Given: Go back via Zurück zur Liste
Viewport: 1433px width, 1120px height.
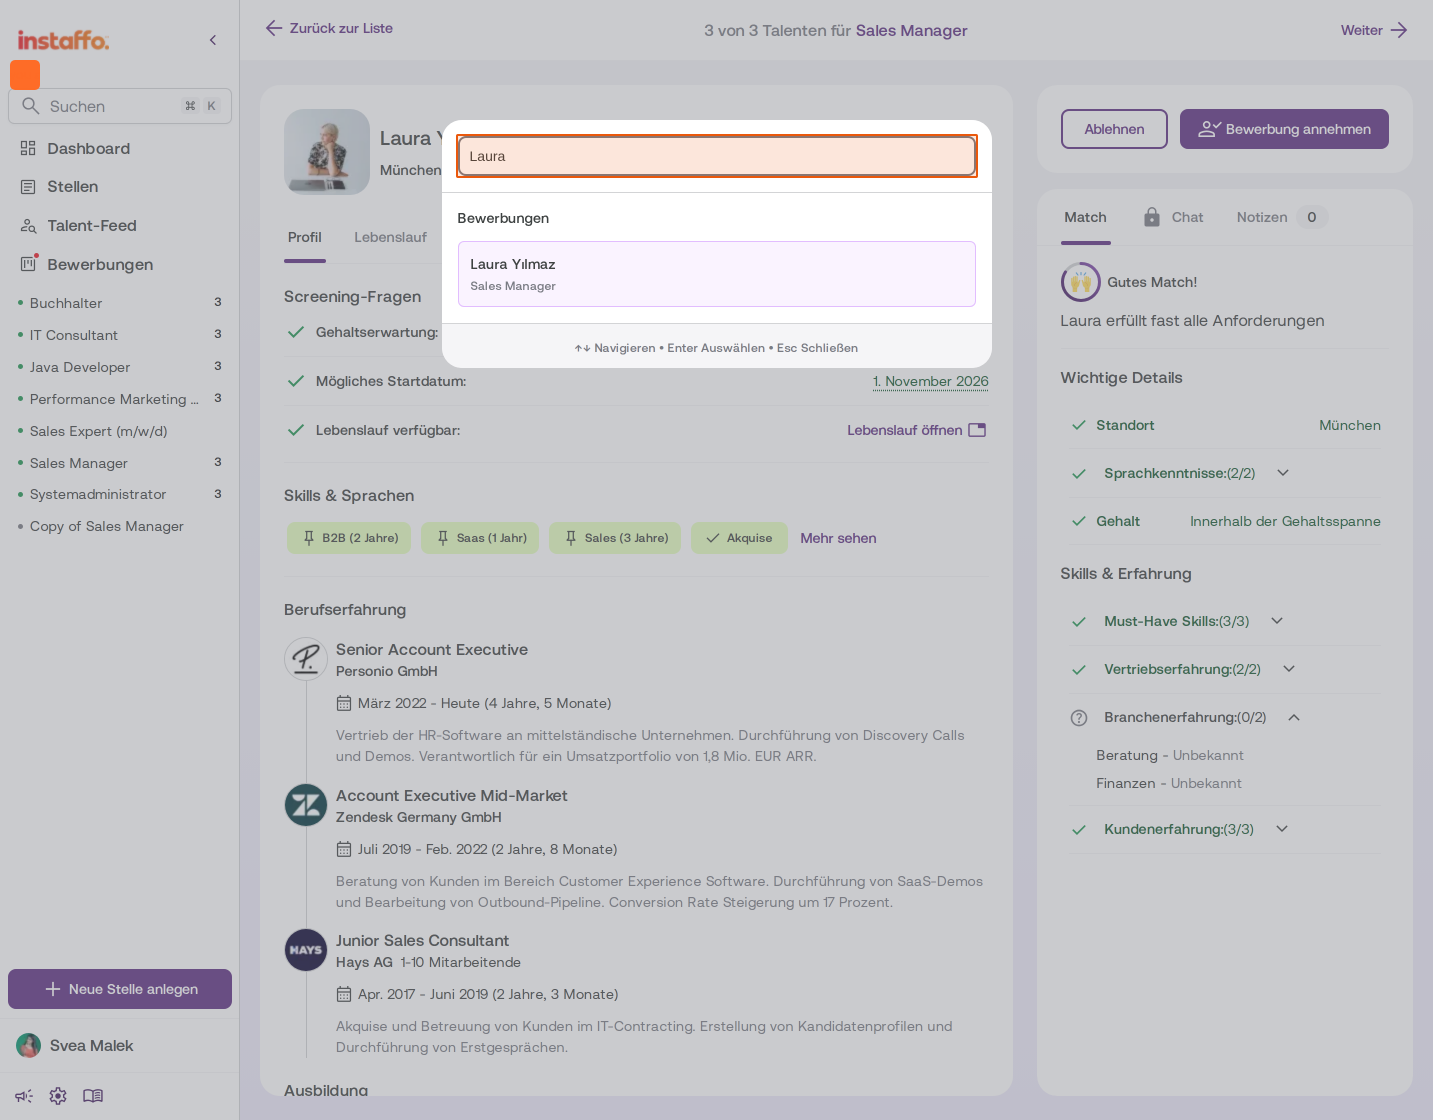Looking at the screenshot, I should tap(329, 29).
